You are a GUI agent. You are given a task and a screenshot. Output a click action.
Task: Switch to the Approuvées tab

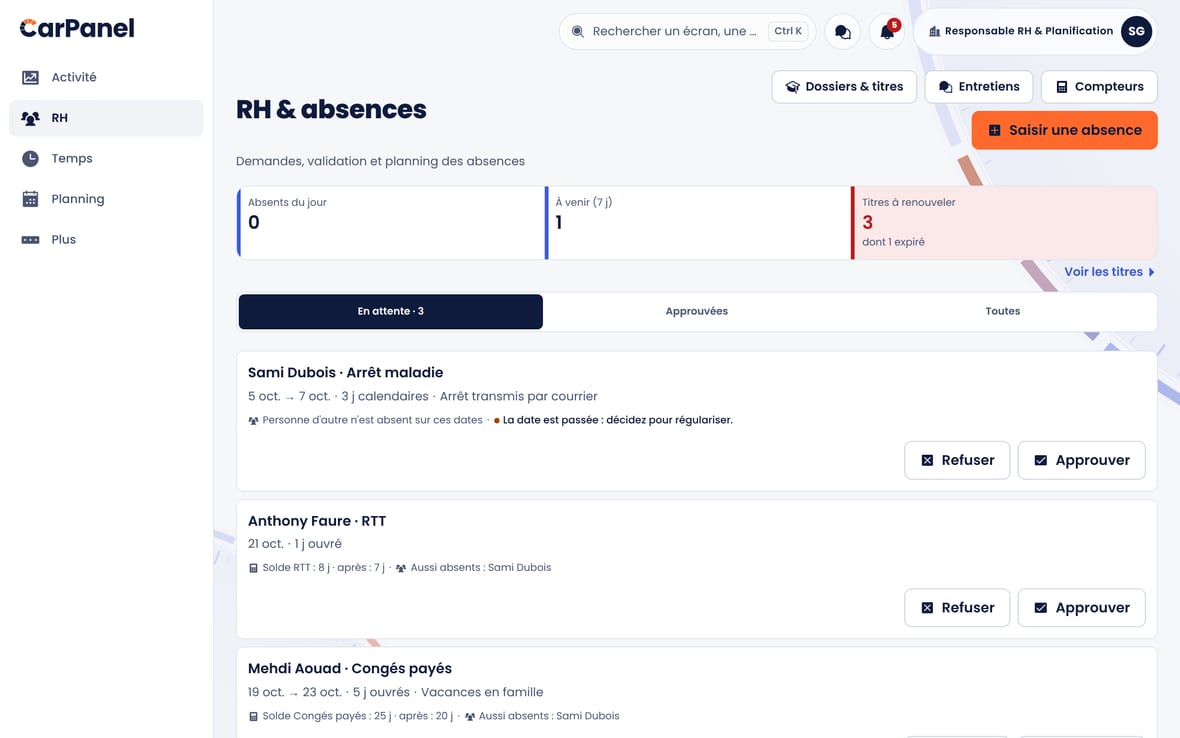click(697, 311)
